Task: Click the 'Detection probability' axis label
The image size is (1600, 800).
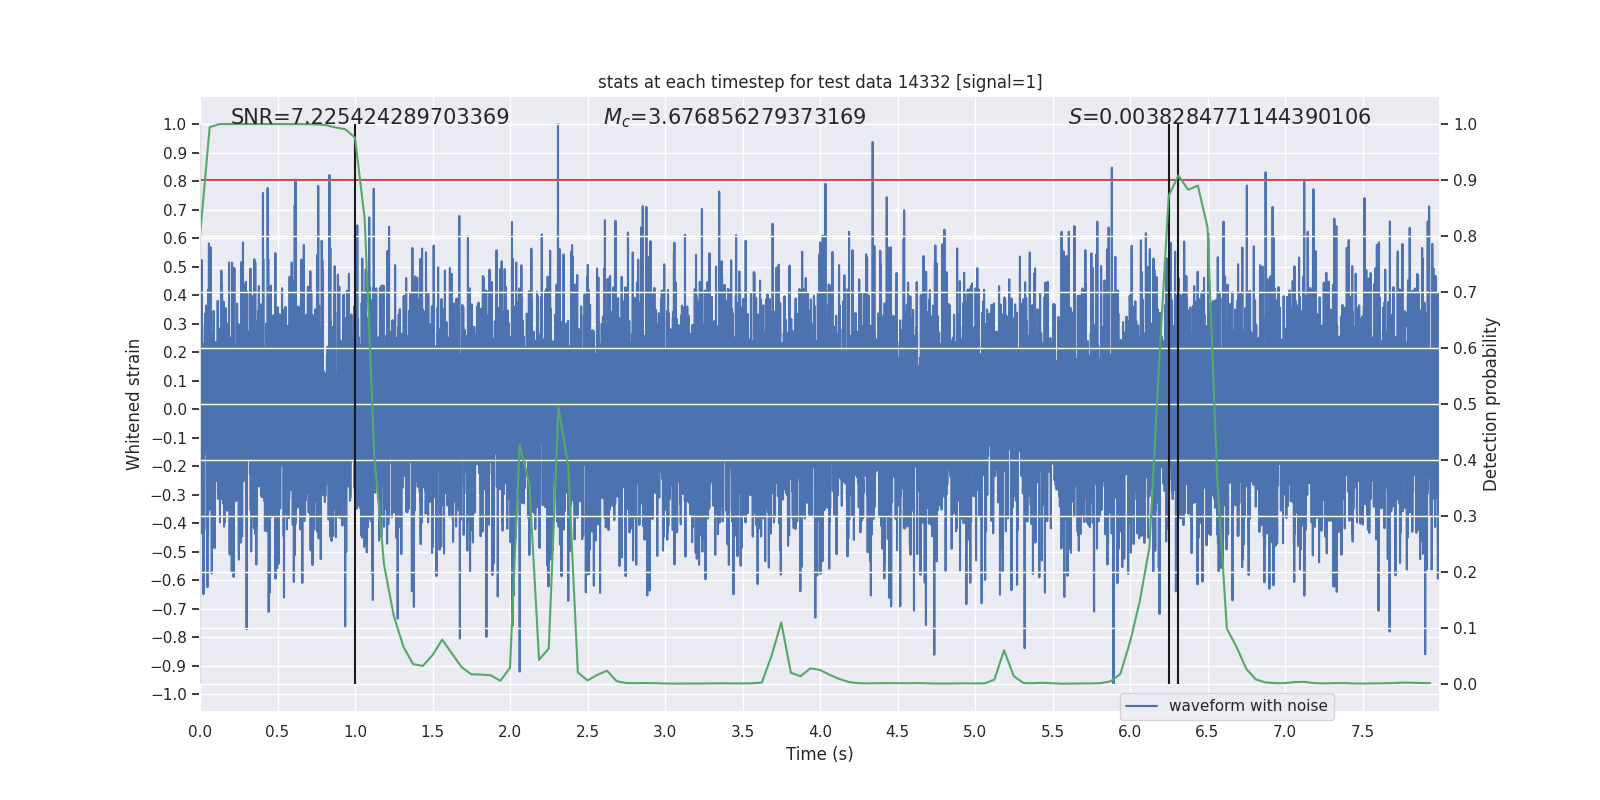Action: point(1491,404)
